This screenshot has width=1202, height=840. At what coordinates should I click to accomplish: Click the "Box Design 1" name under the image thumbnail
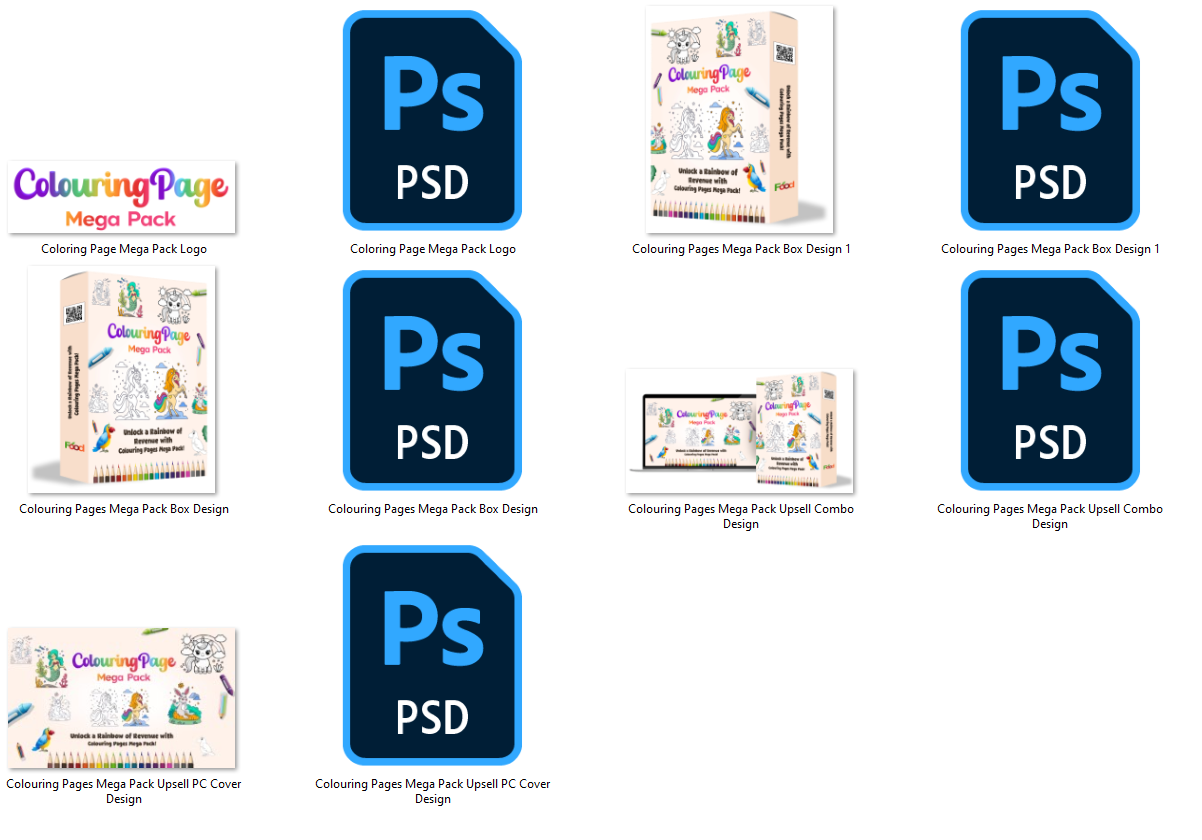(742, 249)
